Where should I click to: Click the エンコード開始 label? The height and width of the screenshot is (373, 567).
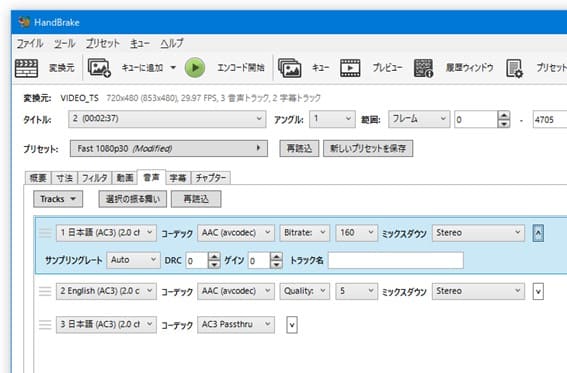241,68
